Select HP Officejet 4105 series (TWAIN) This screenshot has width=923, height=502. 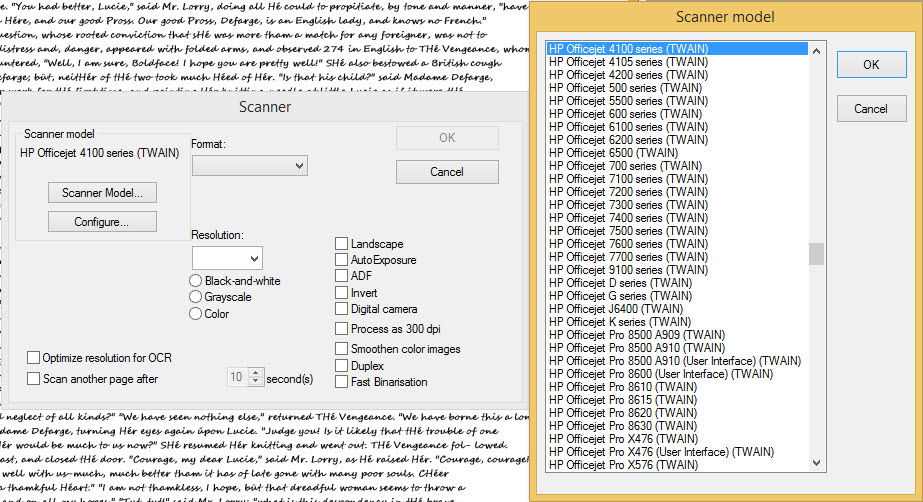677,62
